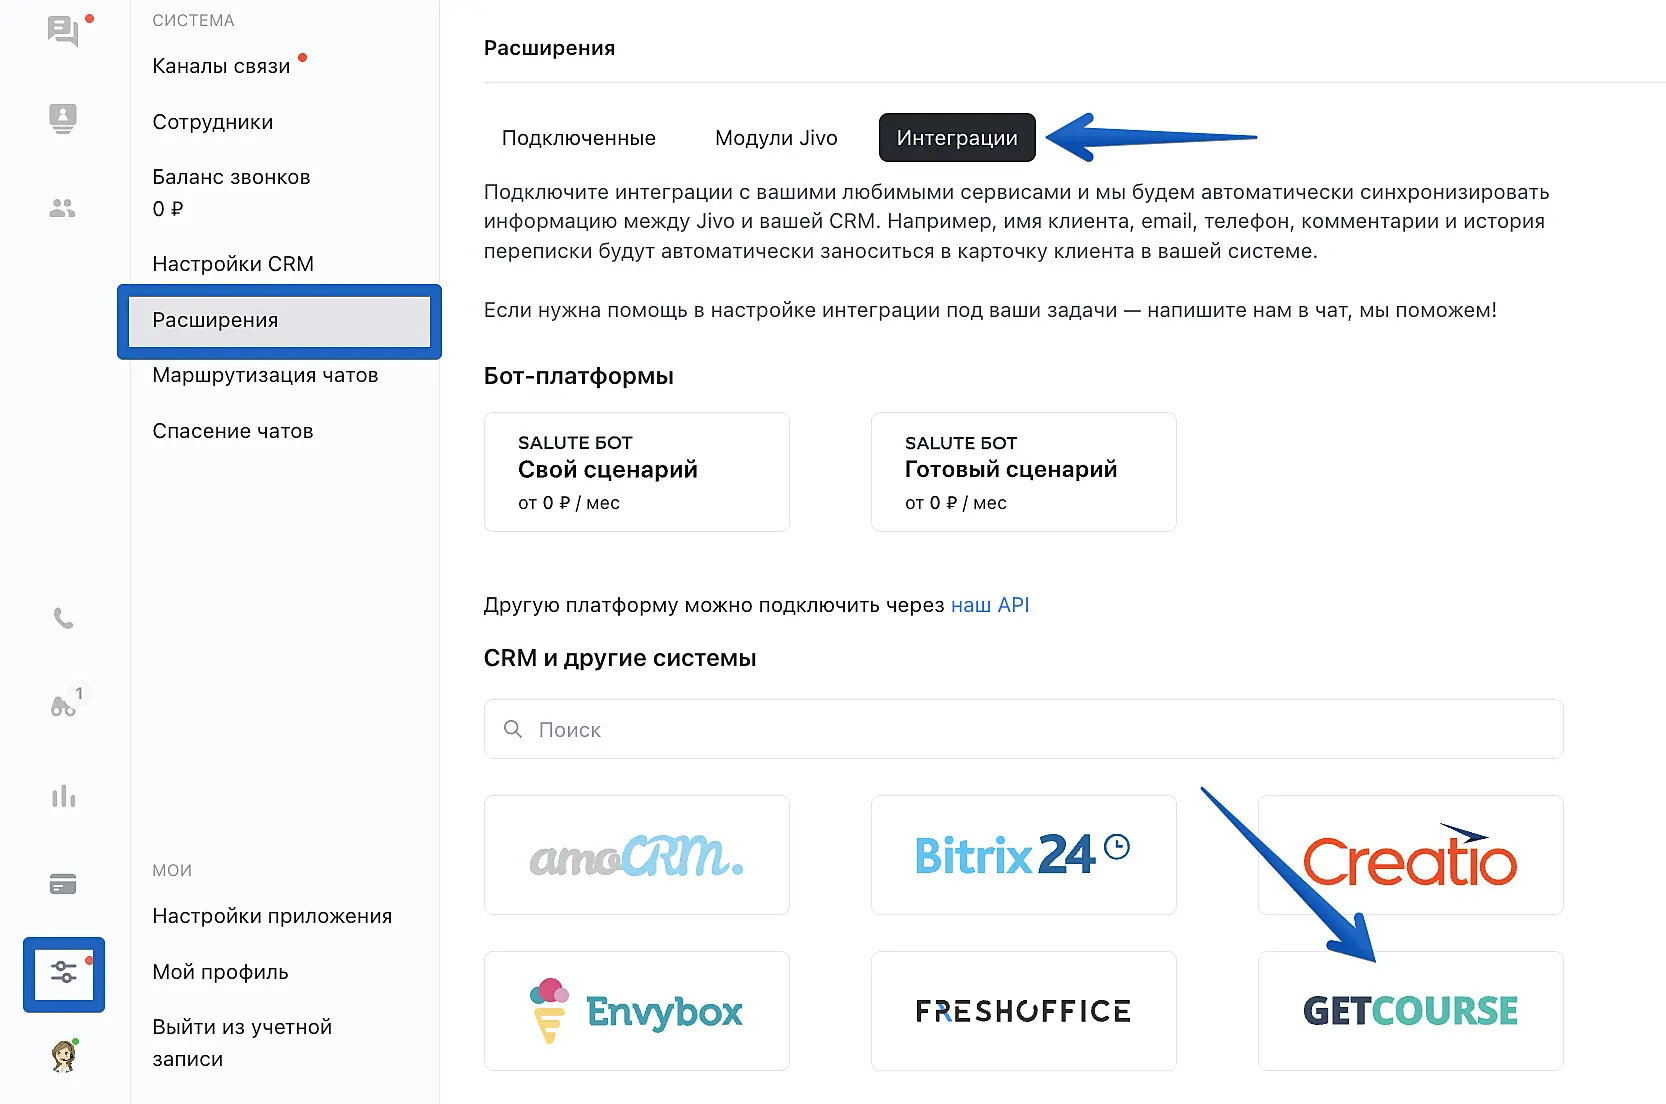Click the Поиск search field
The width and height of the screenshot is (1666, 1104).
coord(1023,730)
